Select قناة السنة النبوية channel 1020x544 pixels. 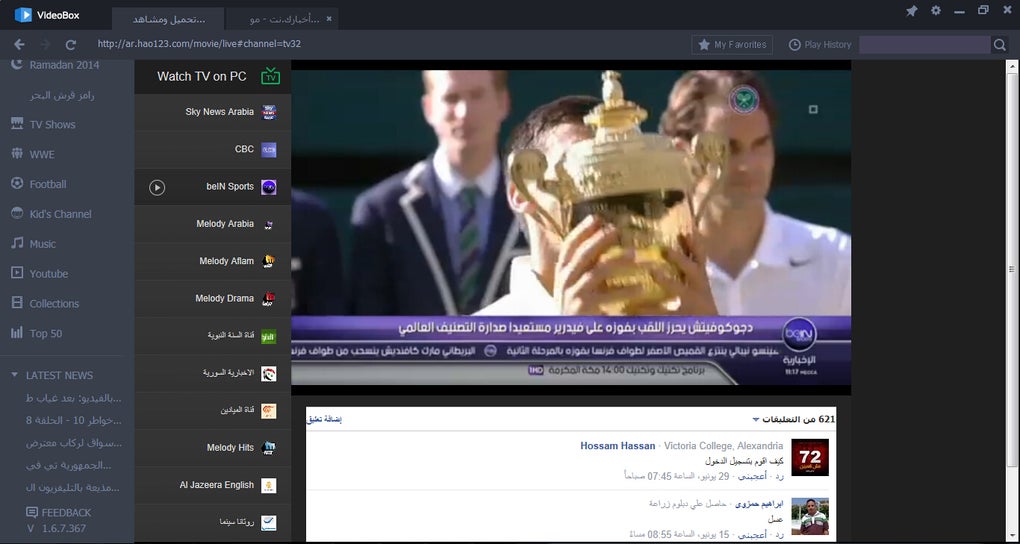click(213, 336)
